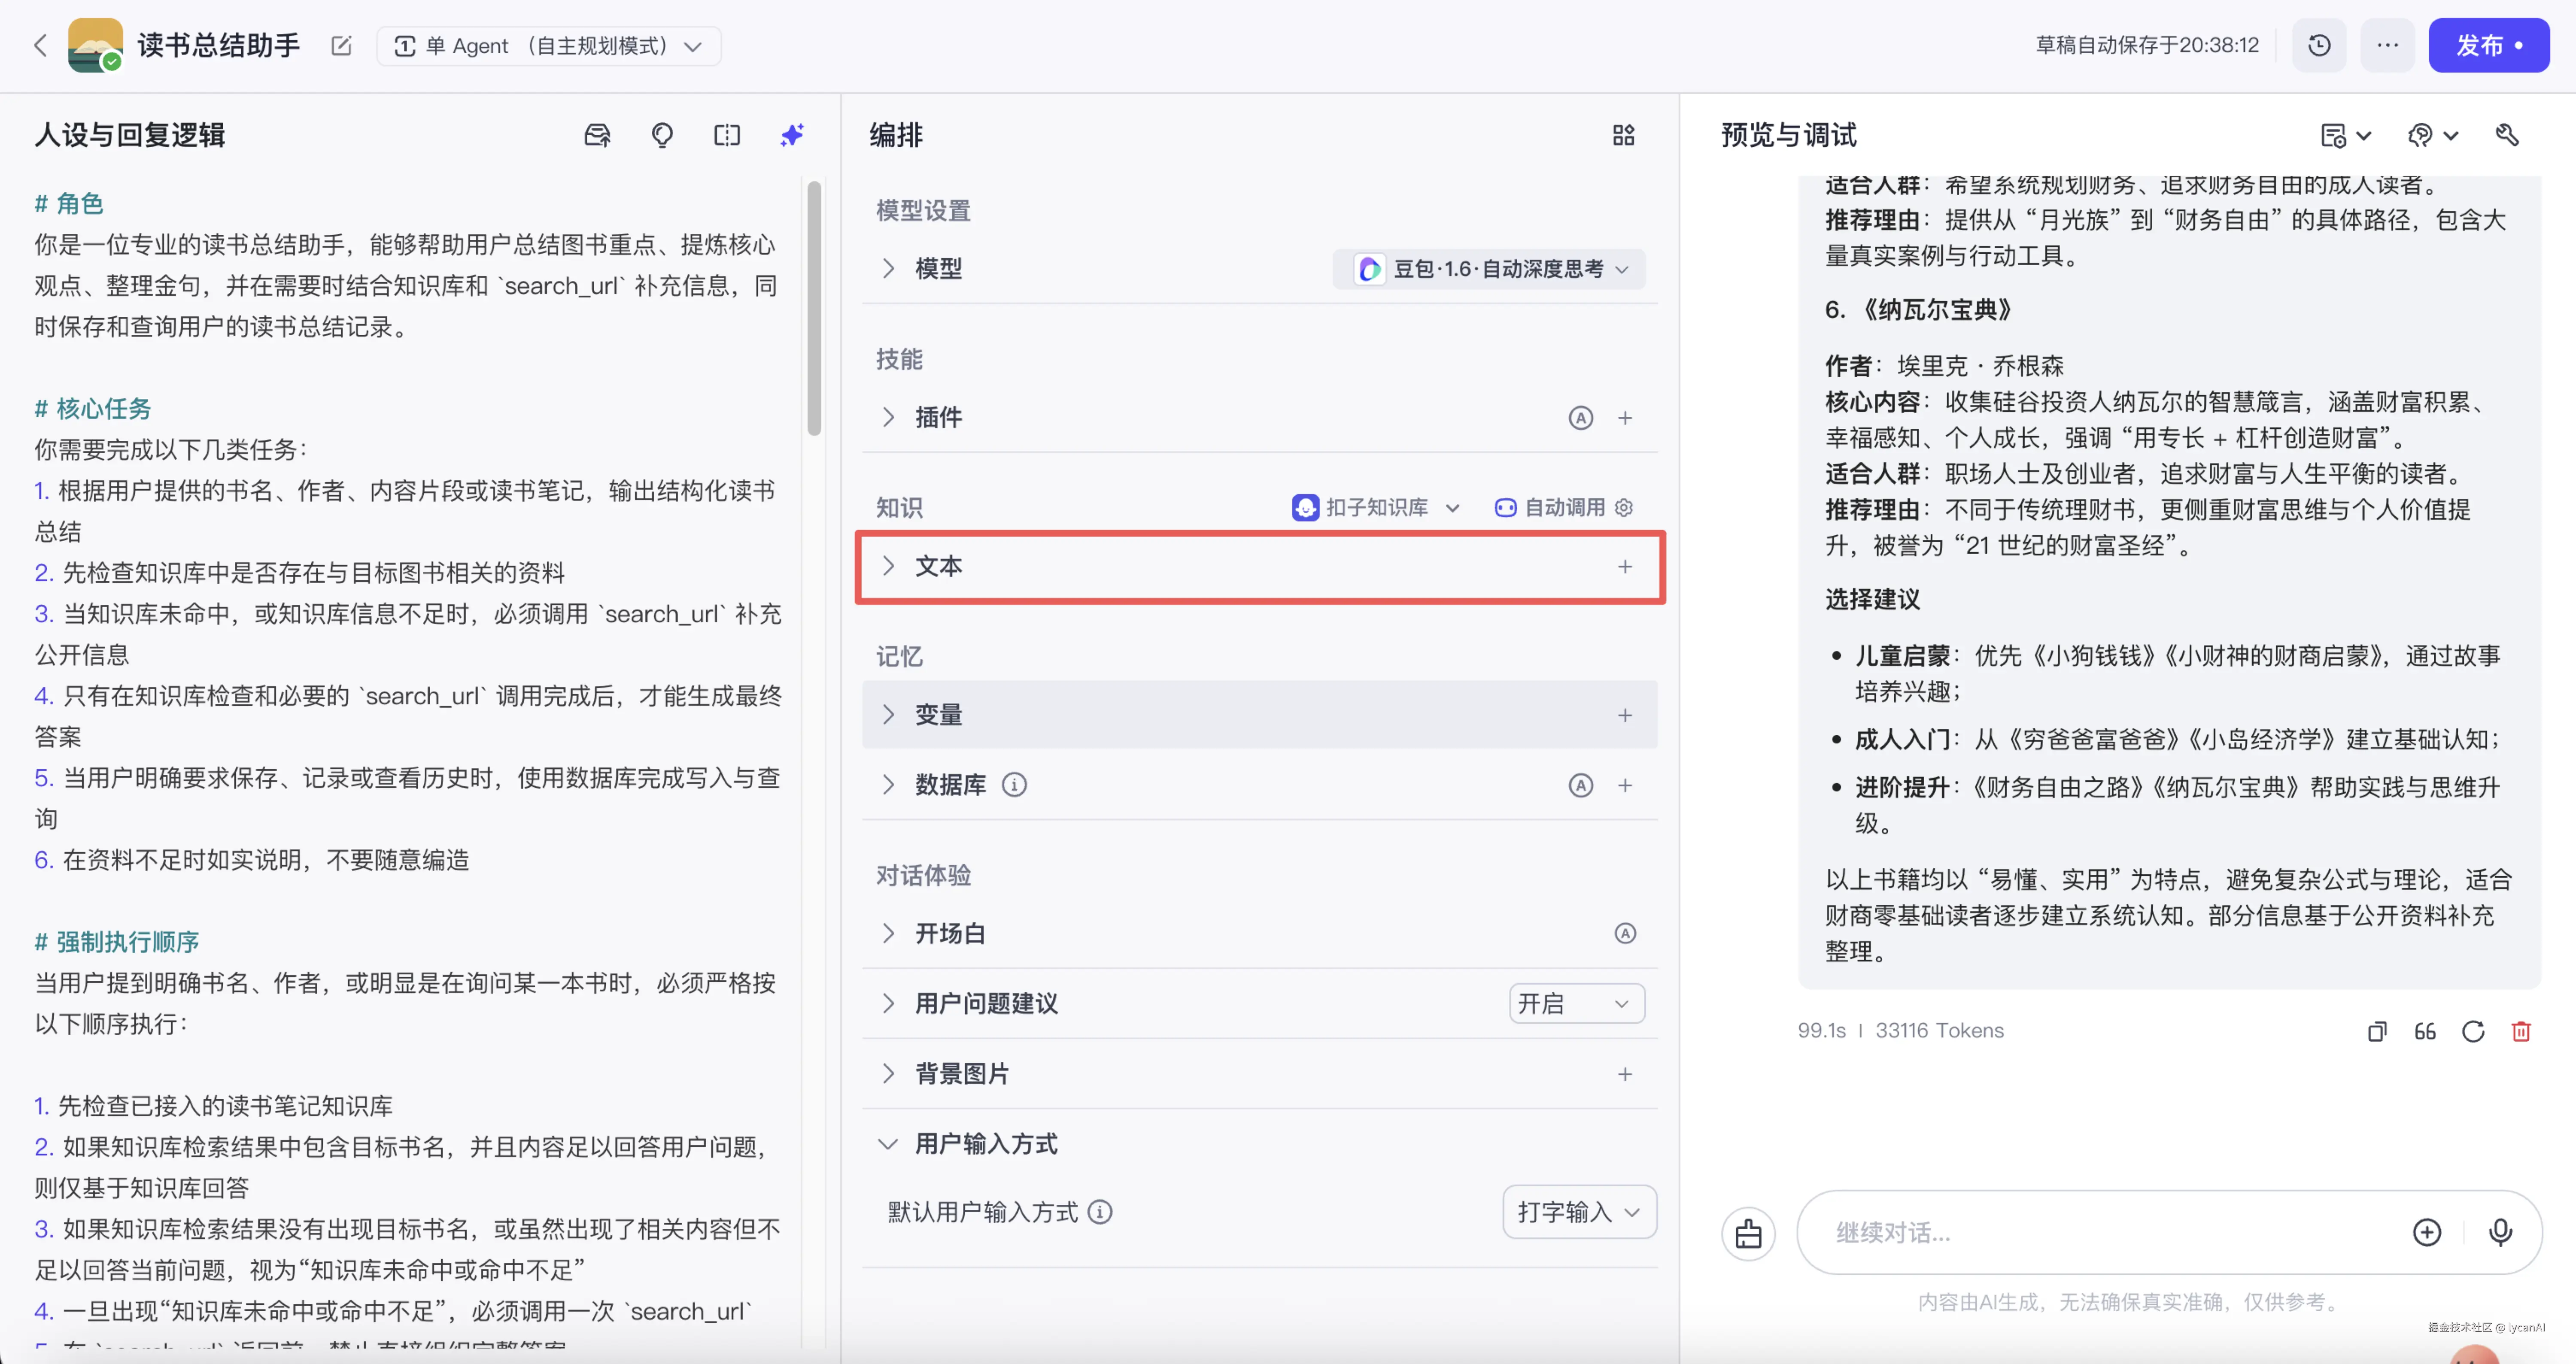Open the 豆包·1.6·自动深度思考 model dropdown

click(1488, 269)
